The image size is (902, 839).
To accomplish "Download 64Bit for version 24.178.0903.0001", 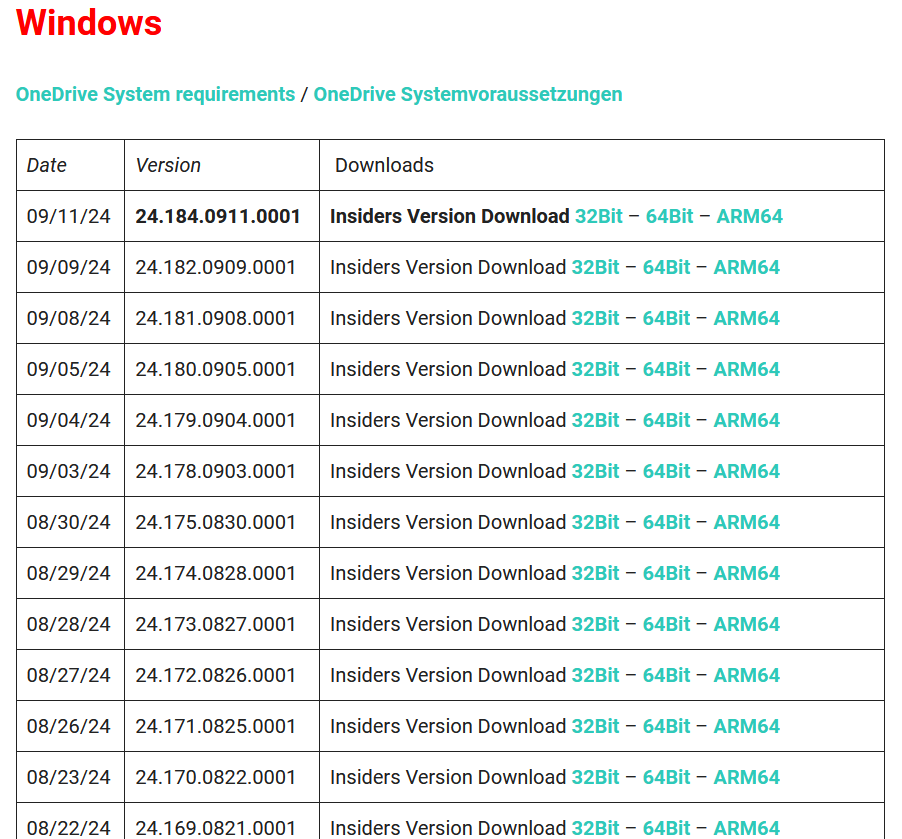I will [666, 471].
